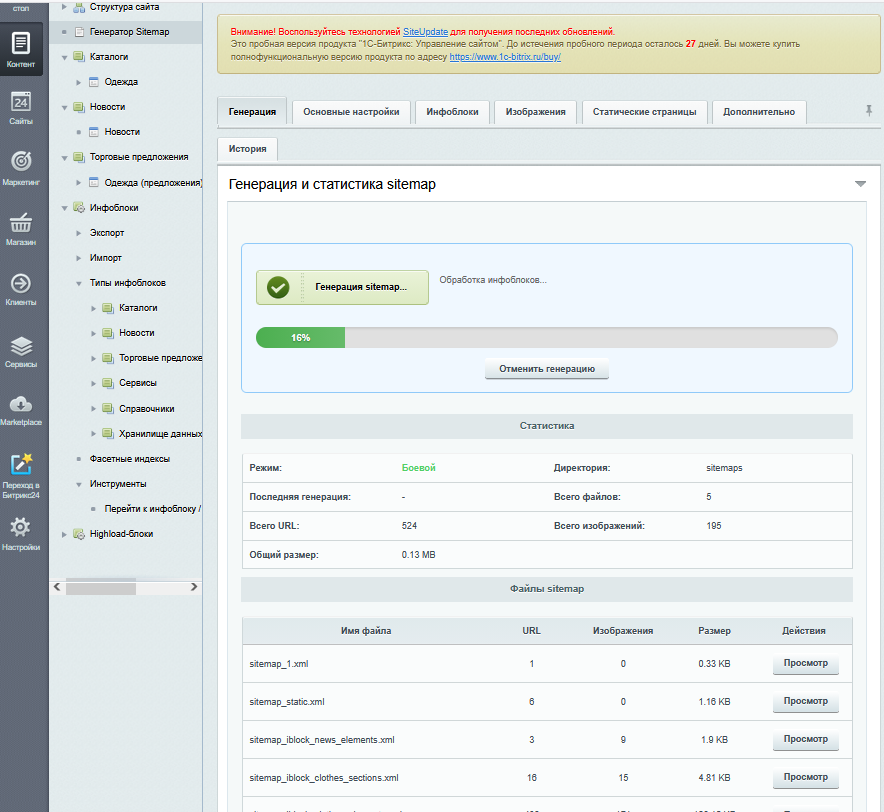884x812 pixels.
Task: Open the Marketplace cloud icon
Action: [x=21, y=408]
